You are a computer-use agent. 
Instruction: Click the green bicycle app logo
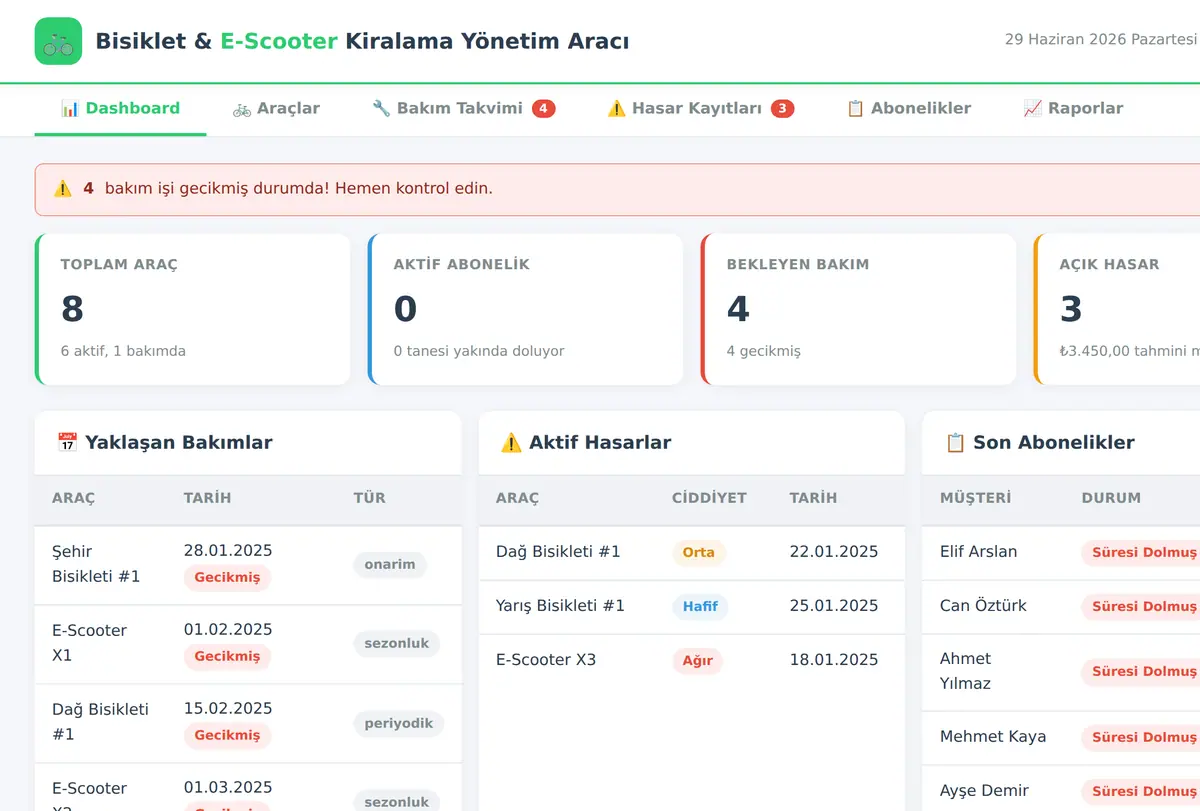[58, 41]
